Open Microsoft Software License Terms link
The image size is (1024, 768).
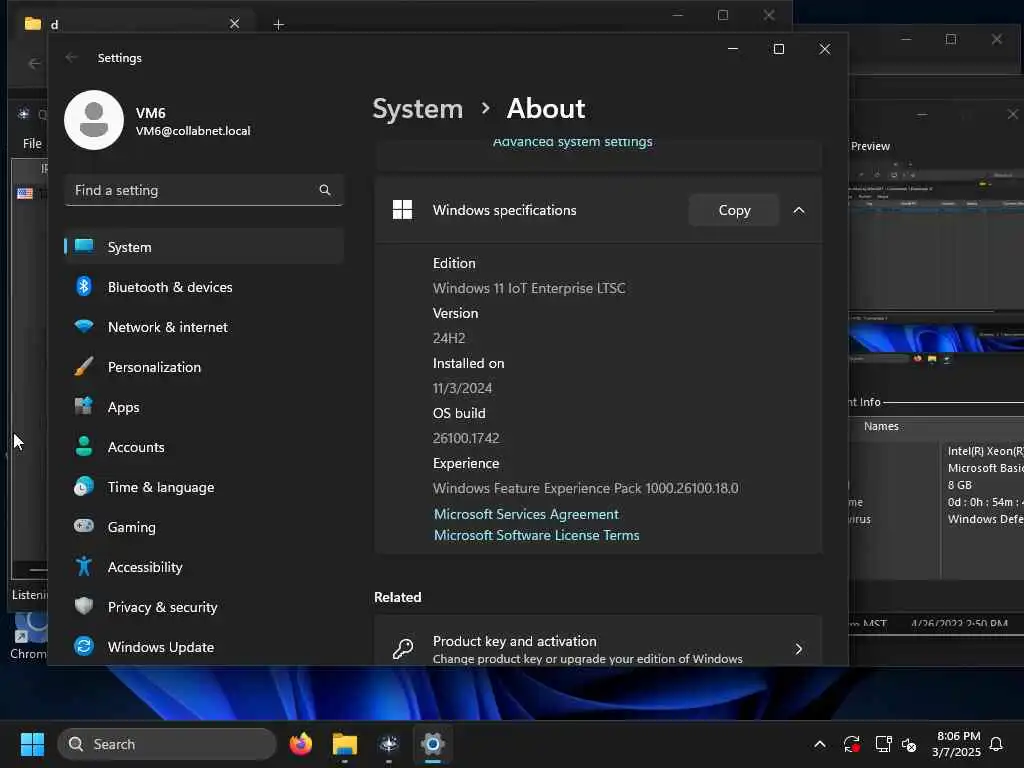tap(537, 535)
